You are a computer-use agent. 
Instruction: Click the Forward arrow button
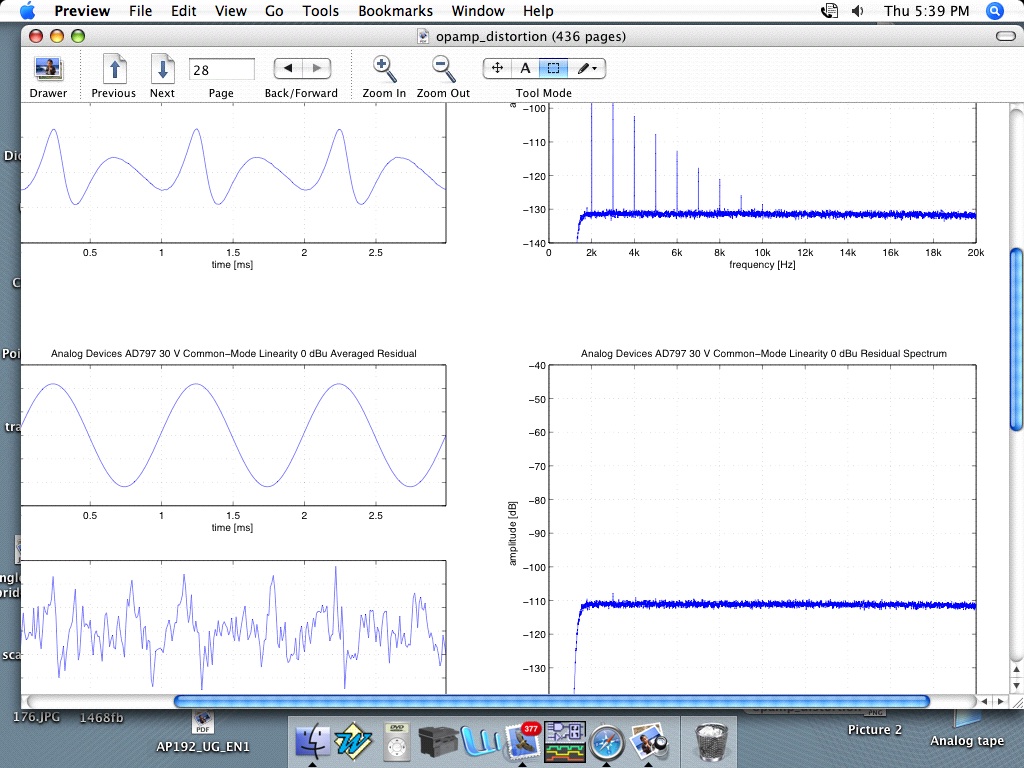point(317,68)
